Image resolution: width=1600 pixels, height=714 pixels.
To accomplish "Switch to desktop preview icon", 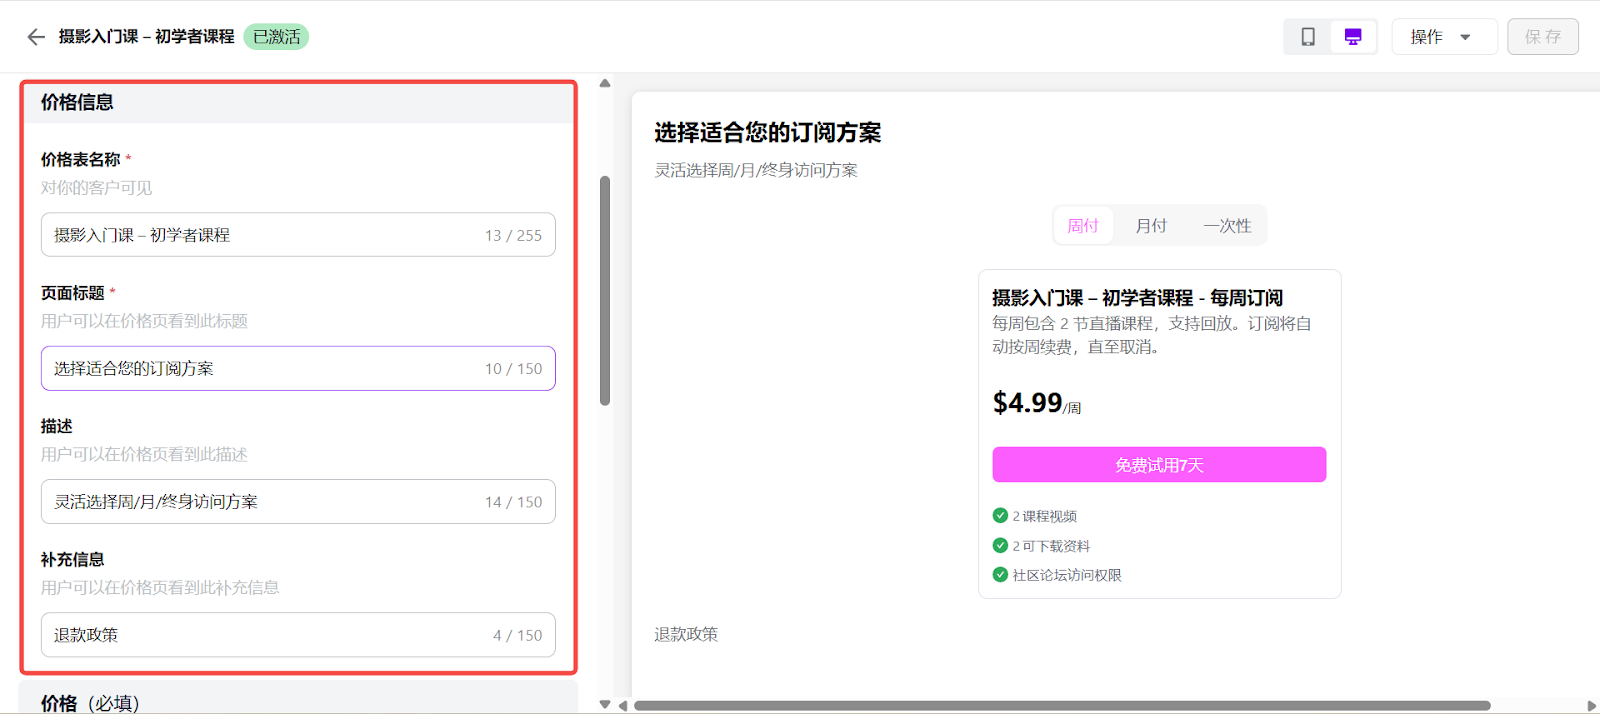I will point(1353,37).
